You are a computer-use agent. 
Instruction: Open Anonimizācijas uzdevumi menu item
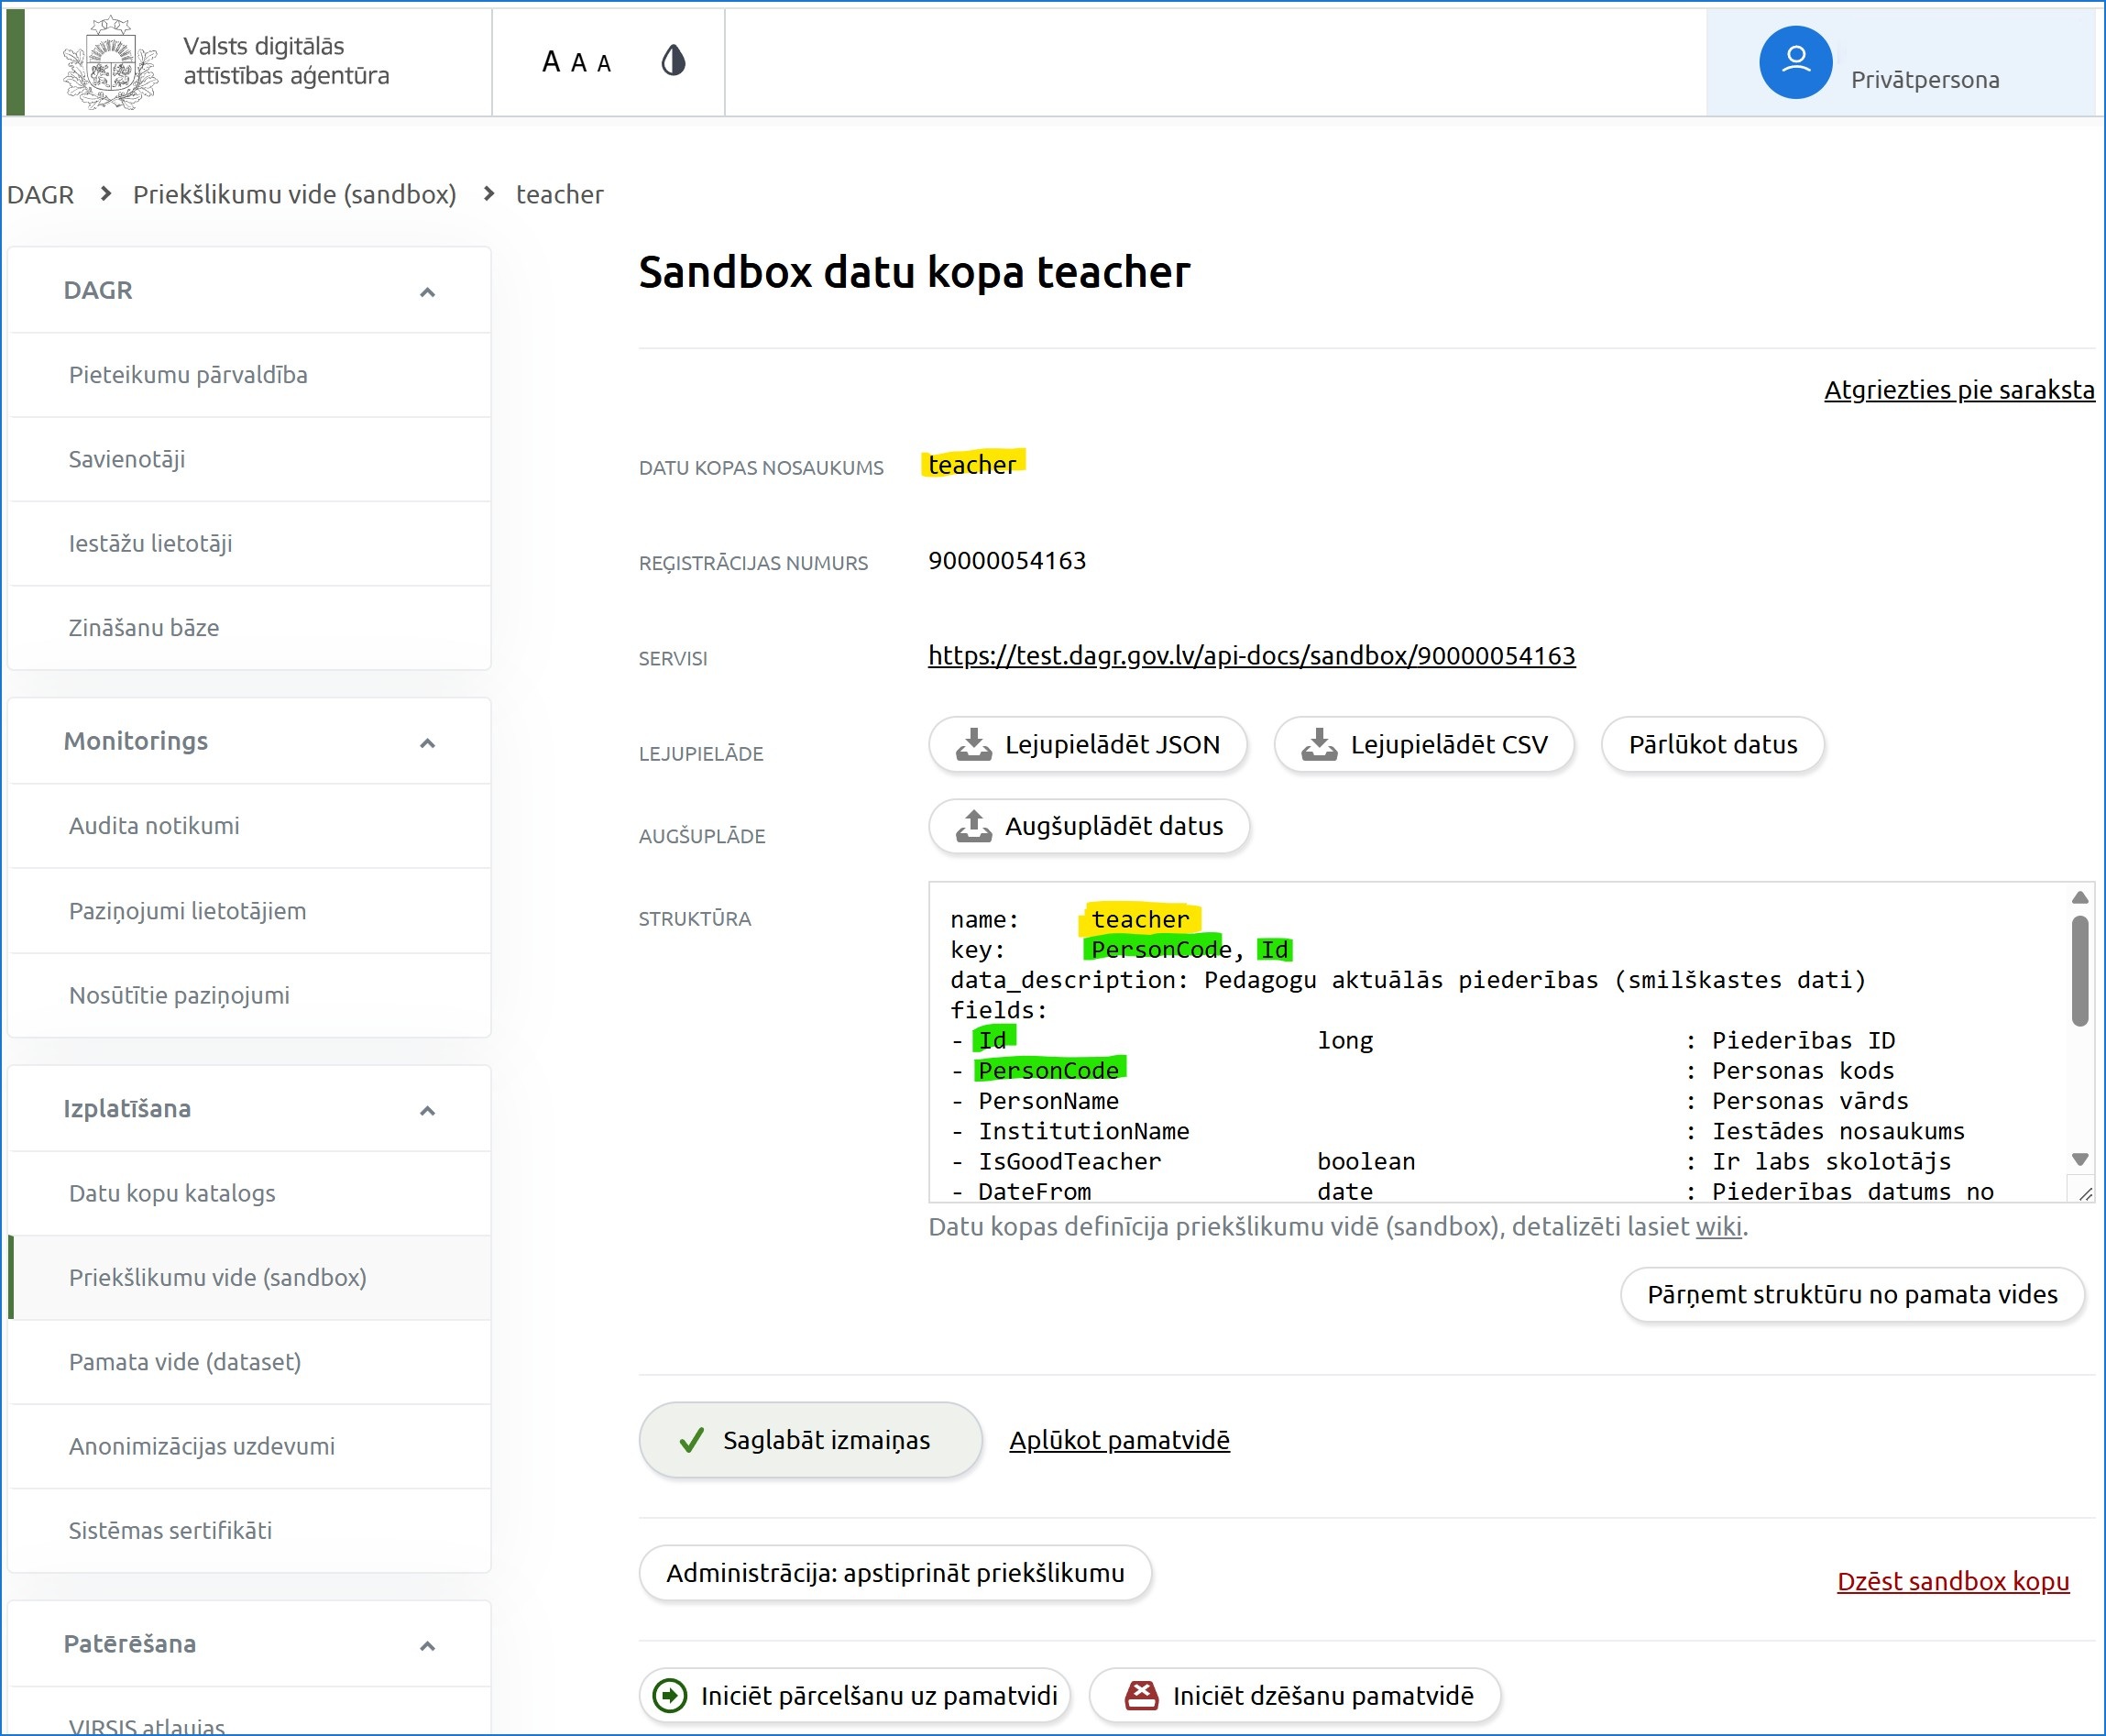[249, 1446]
